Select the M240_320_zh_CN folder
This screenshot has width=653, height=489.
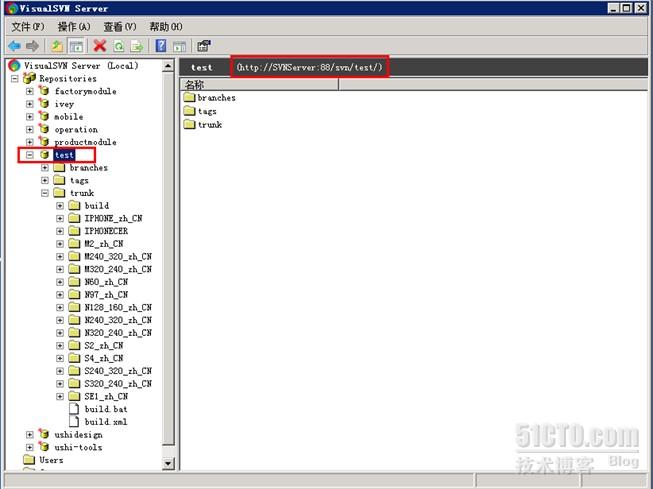[x=118, y=256]
